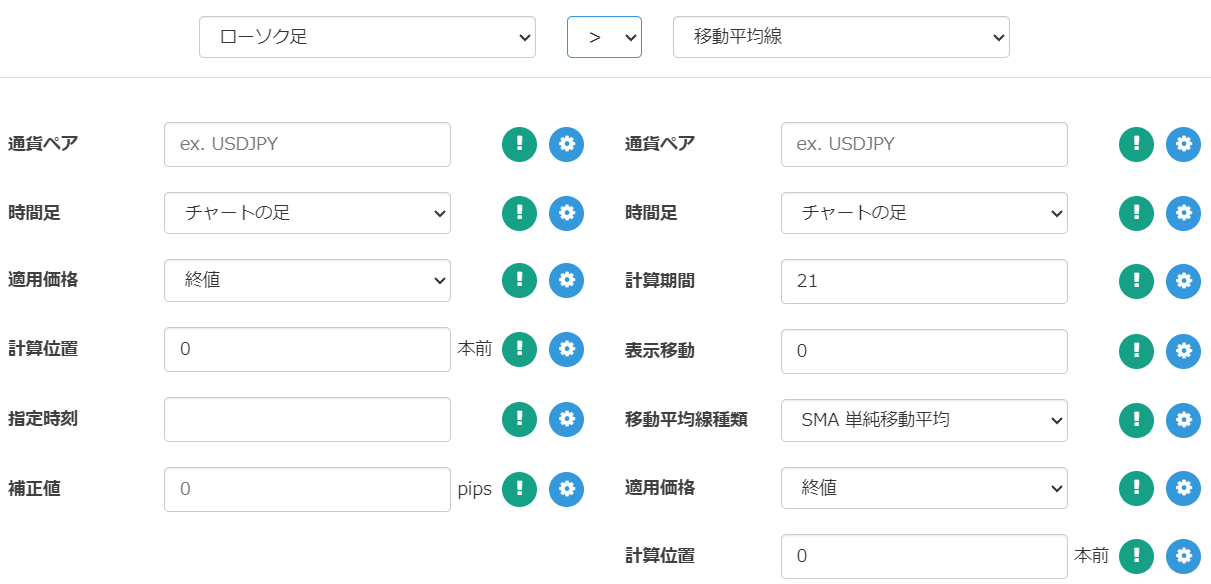Open the ローソク足 indicator dropdown
This screenshot has height=584, width=1211.
(x=367, y=37)
